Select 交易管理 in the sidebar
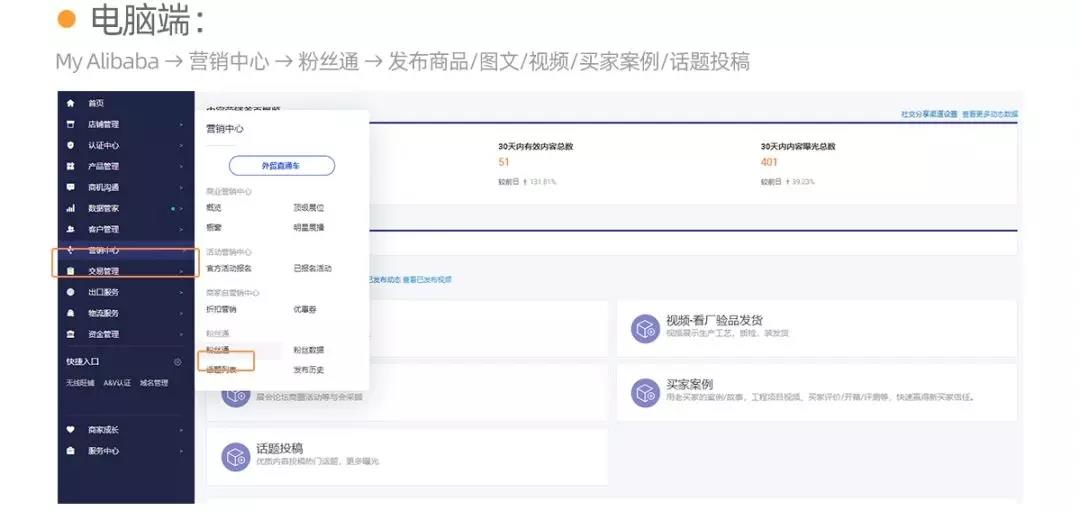This screenshot has width=1080, height=511. (103, 271)
